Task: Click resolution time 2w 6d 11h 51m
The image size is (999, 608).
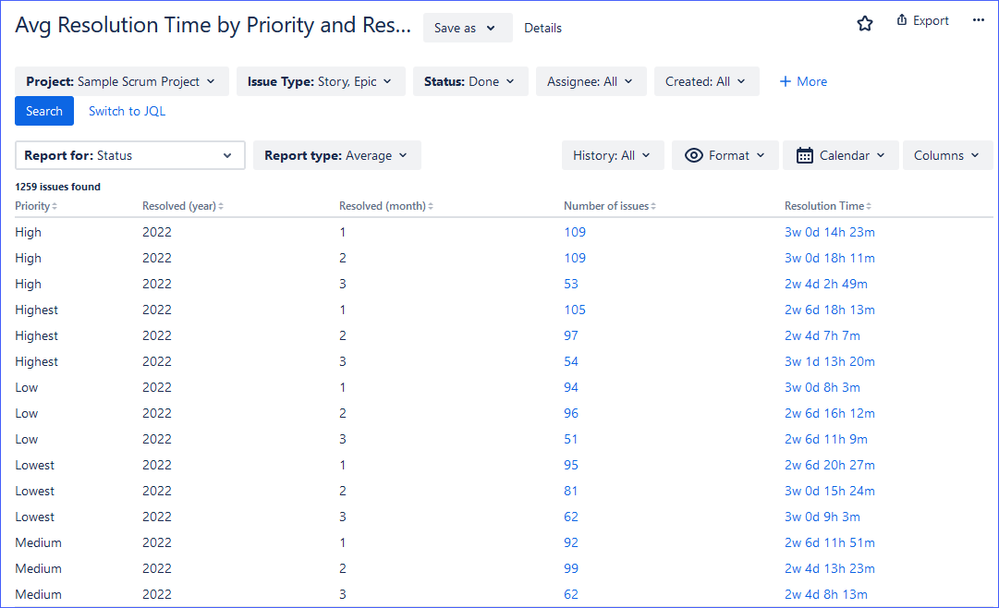Action: (x=830, y=542)
